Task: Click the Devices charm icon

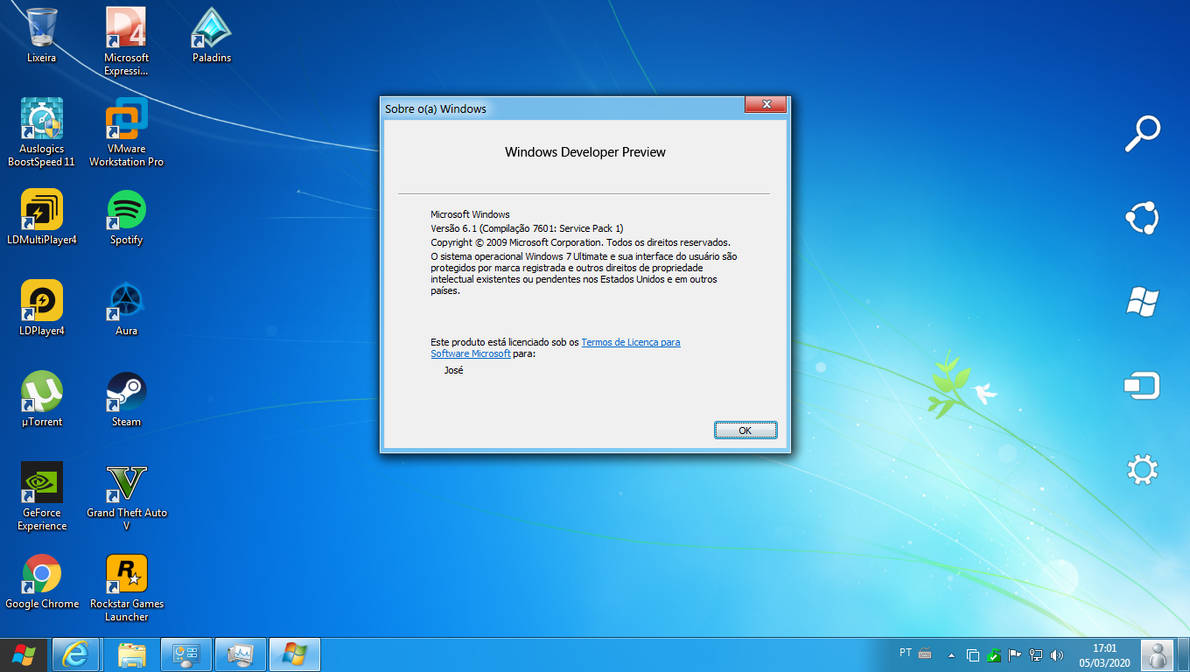Action: [x=1142, y=385]
